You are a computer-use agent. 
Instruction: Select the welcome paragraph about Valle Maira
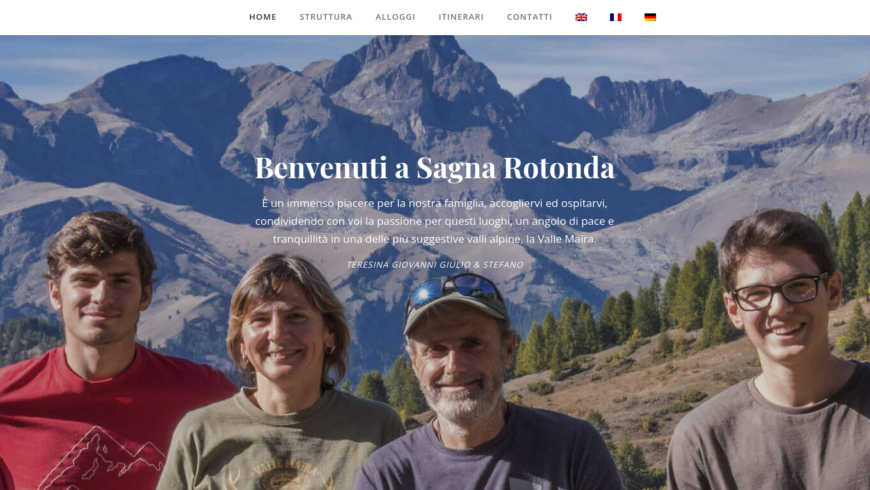click(x=434, y=221)
